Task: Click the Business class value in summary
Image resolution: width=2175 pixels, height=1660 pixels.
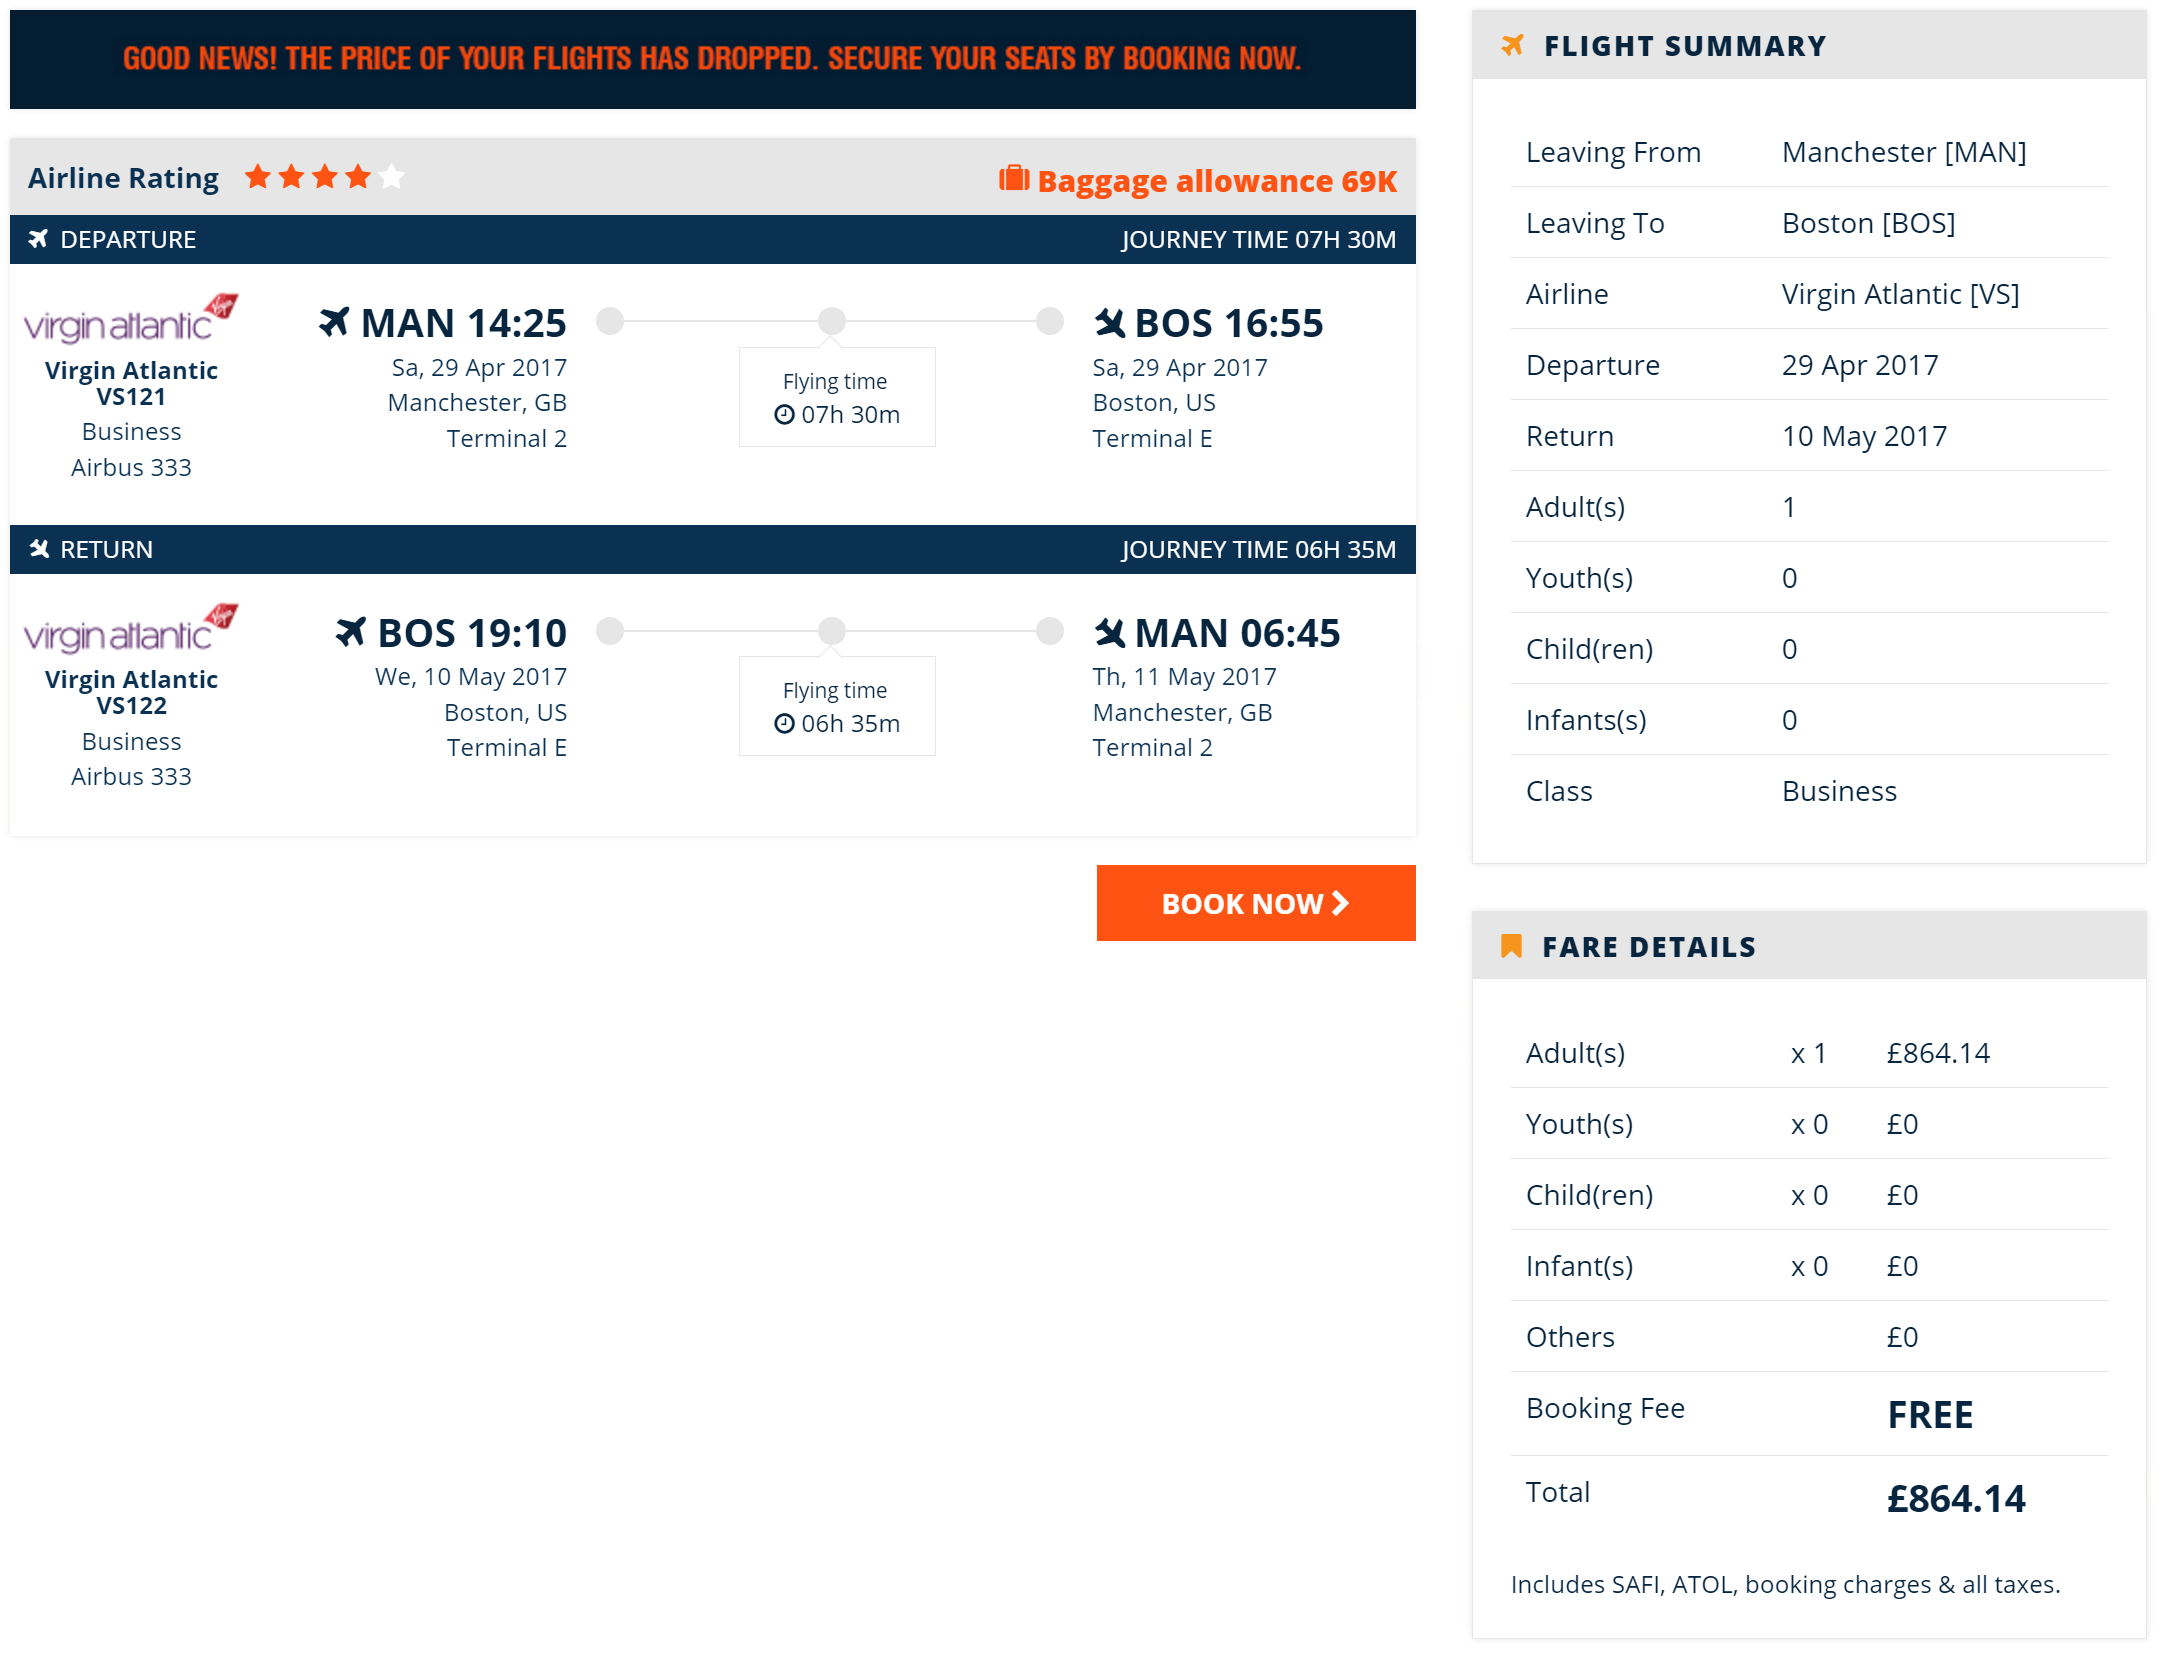Action: click(1839, 791)
